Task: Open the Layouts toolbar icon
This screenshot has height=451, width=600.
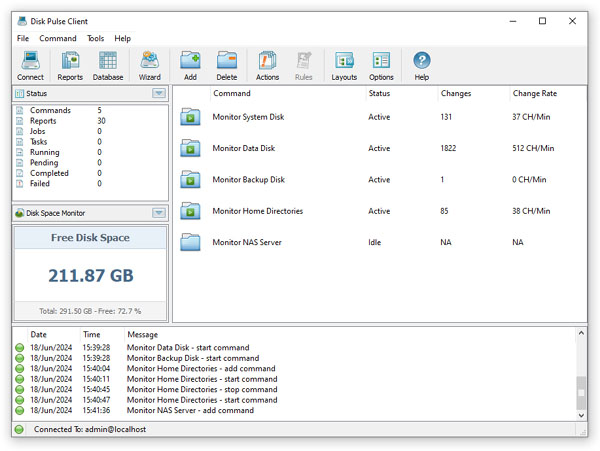Action: tap(344, 61)
